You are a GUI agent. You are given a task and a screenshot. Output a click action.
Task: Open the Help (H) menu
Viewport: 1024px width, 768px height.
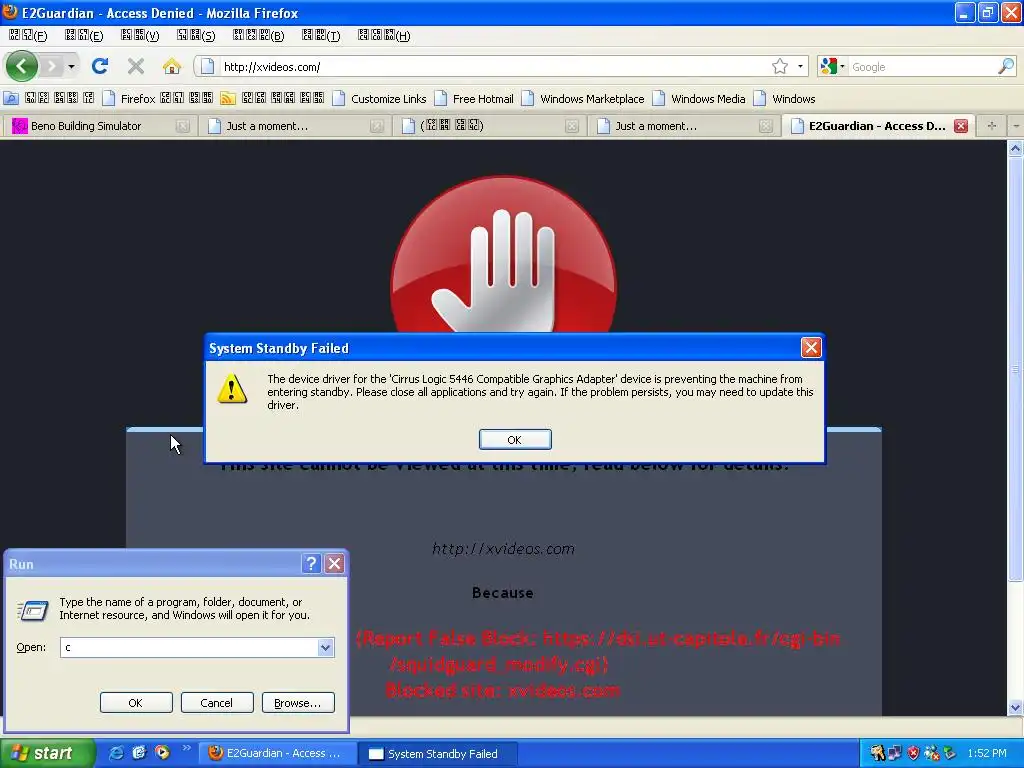coord(384,35)
